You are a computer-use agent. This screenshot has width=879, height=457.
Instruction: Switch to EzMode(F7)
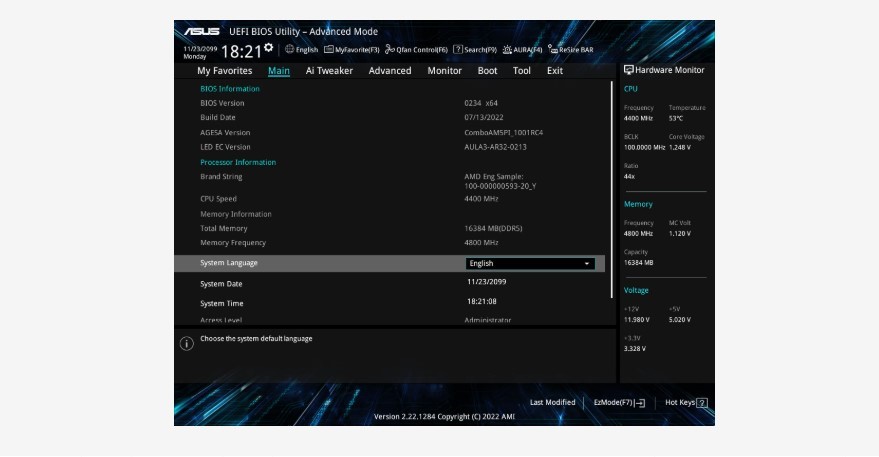(x=619, y=403)
